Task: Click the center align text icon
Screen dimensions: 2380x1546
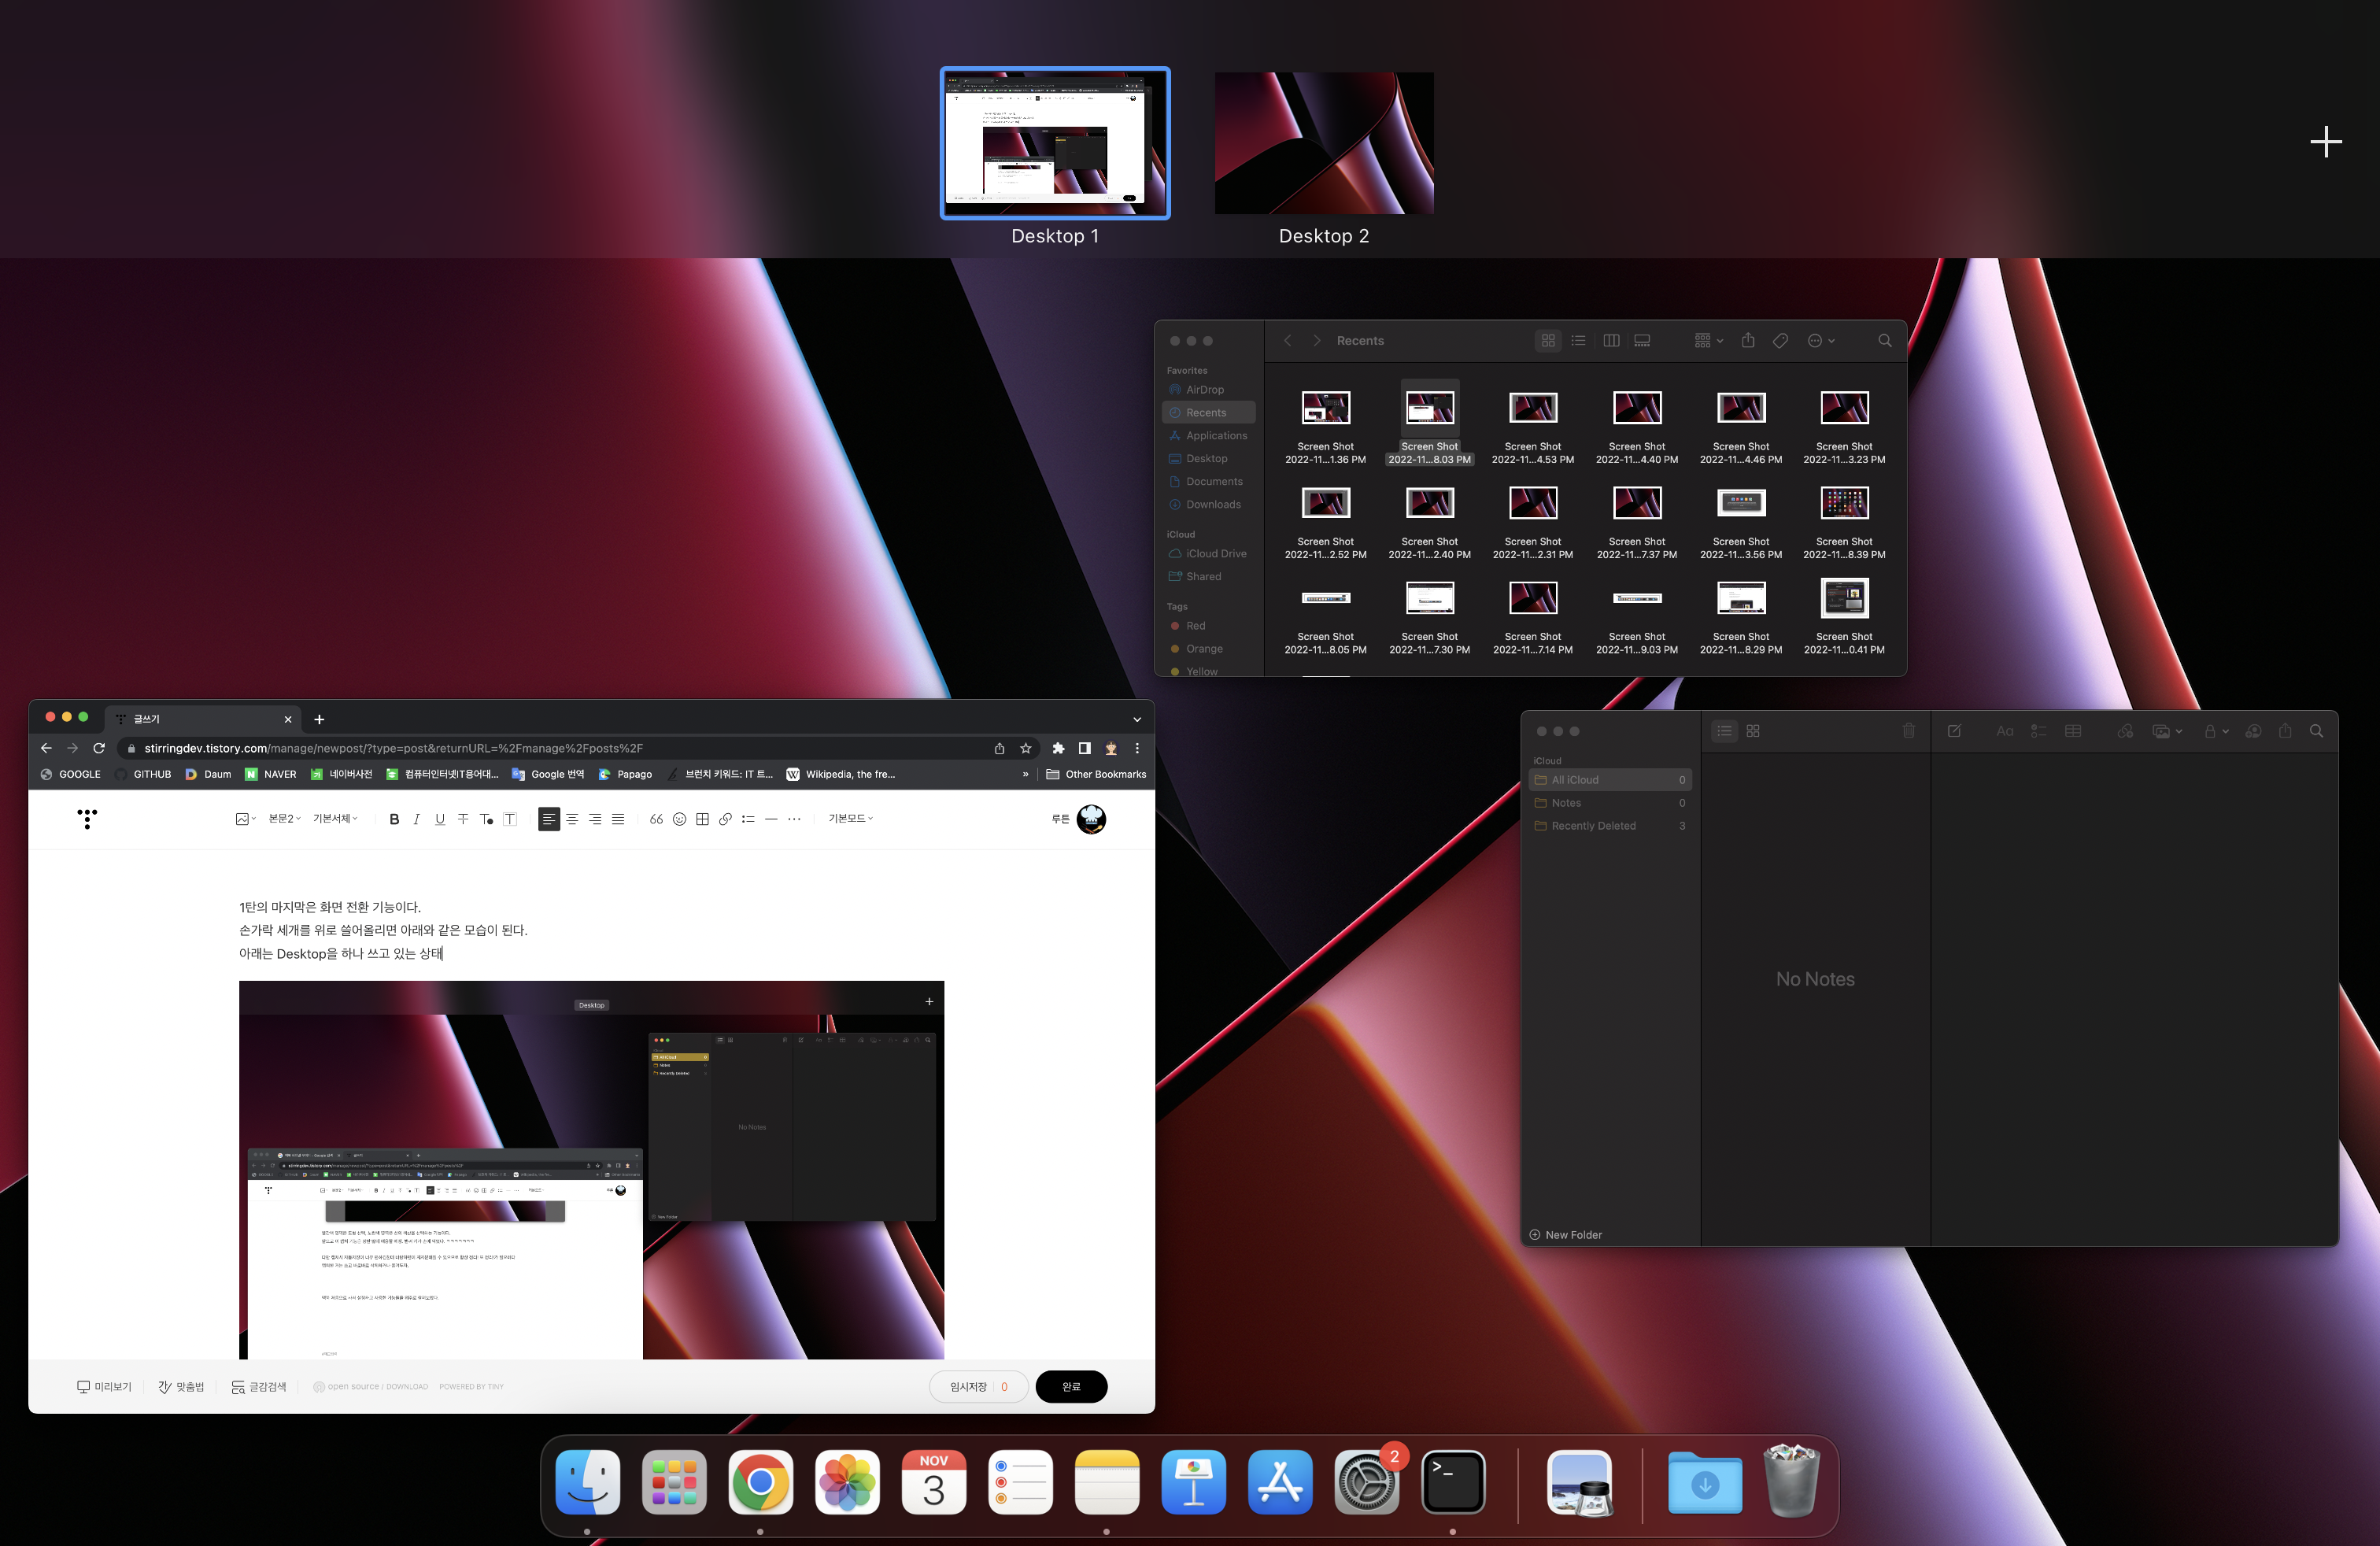Action: (x=572, y=819)
